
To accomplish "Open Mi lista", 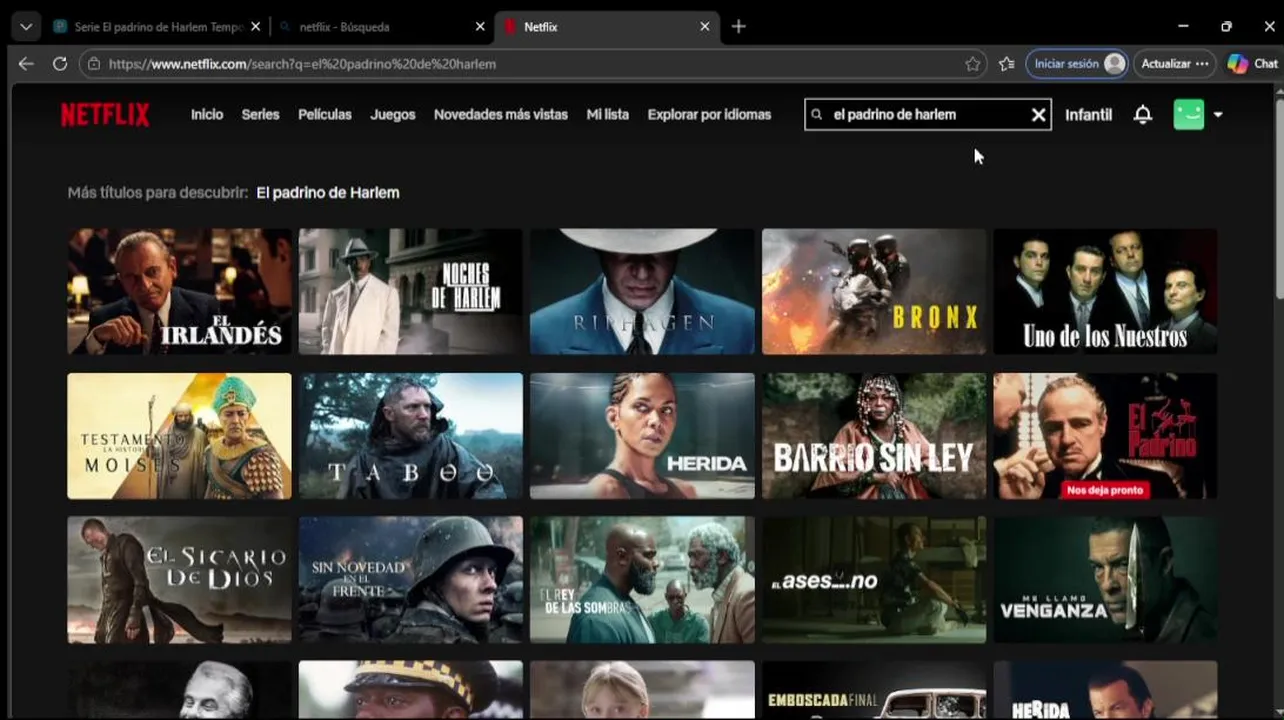I will coord(608,115).
